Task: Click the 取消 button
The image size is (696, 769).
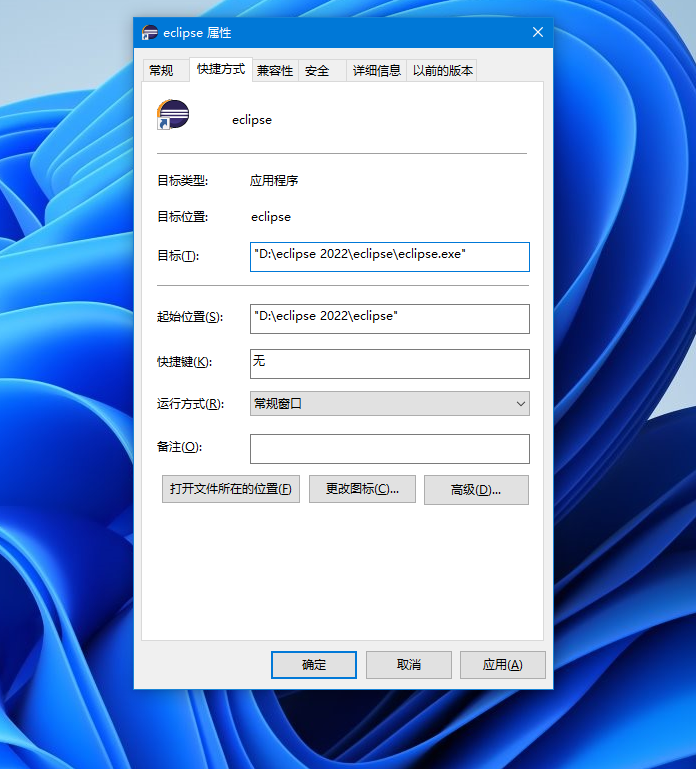Action: pos(409,665)
